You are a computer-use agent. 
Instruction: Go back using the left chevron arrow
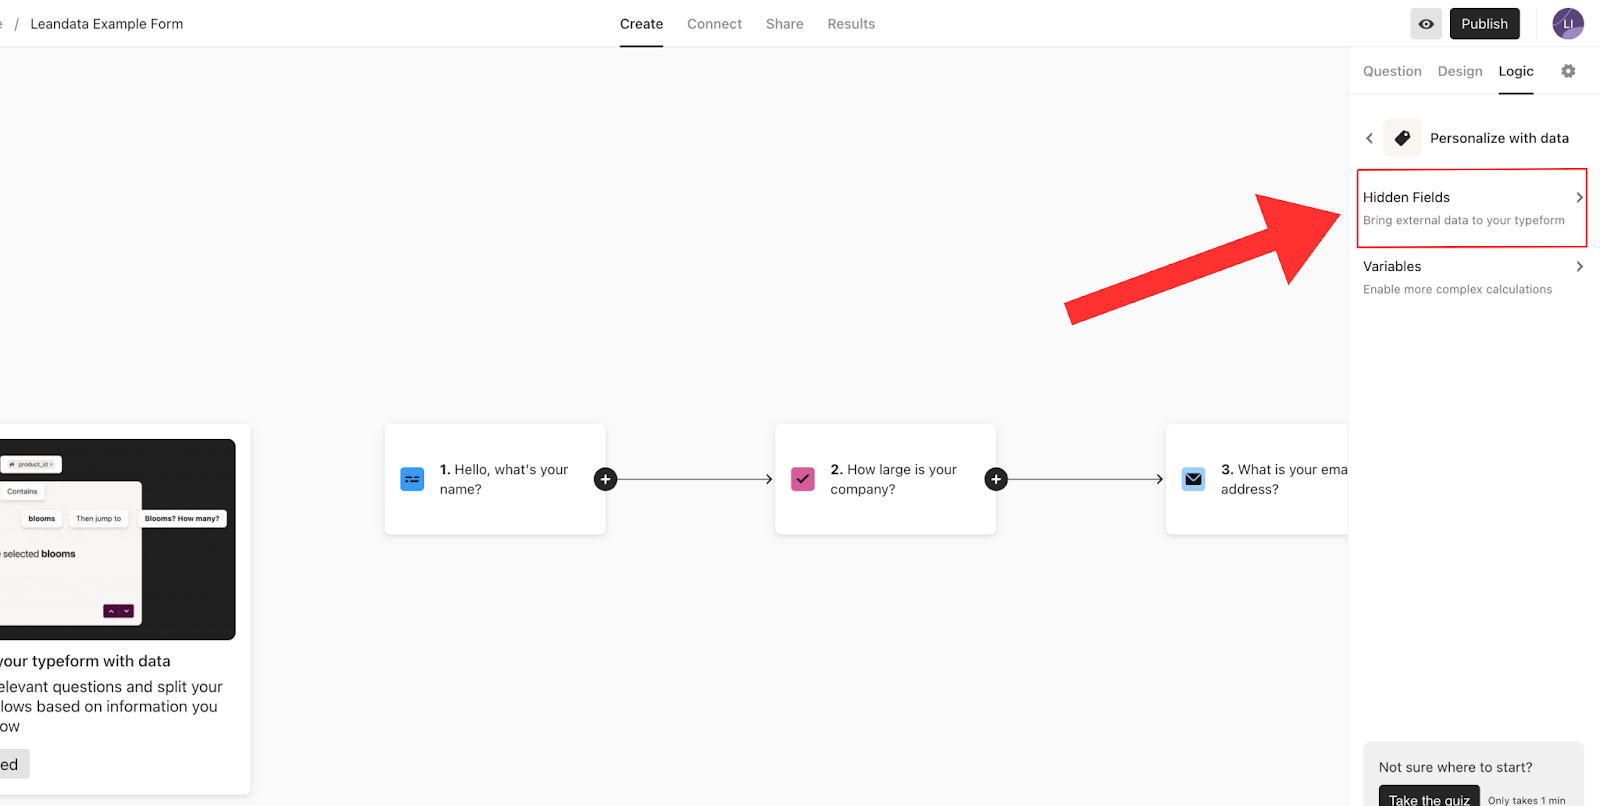pyautogui.click(x=1369, y=138)
